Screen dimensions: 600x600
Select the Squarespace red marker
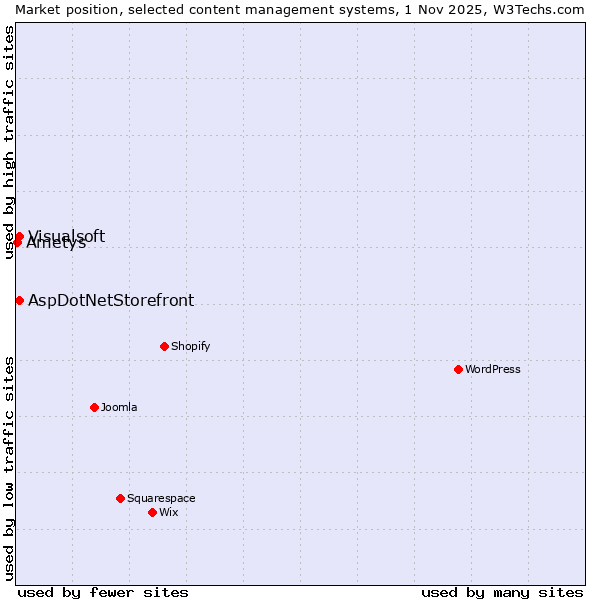(120, 498)
